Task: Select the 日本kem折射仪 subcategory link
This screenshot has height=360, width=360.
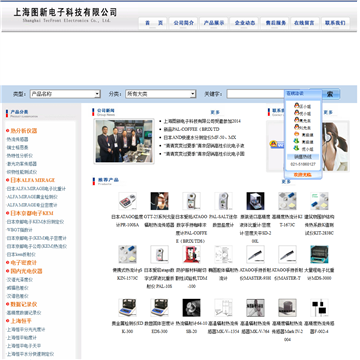Action: (20, 254)
